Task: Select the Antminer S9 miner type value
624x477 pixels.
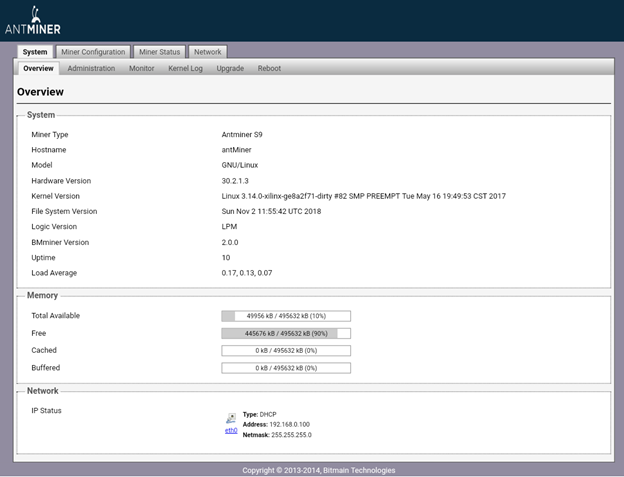Action: (242, 134)
